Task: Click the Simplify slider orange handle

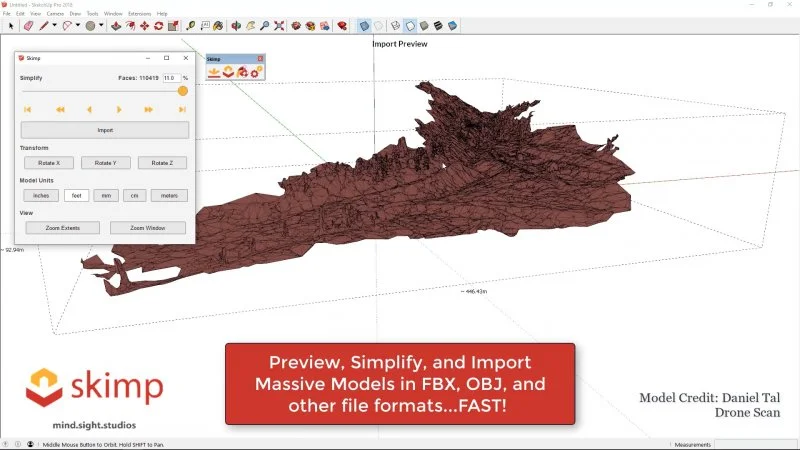Action: (x=183, y=91)
